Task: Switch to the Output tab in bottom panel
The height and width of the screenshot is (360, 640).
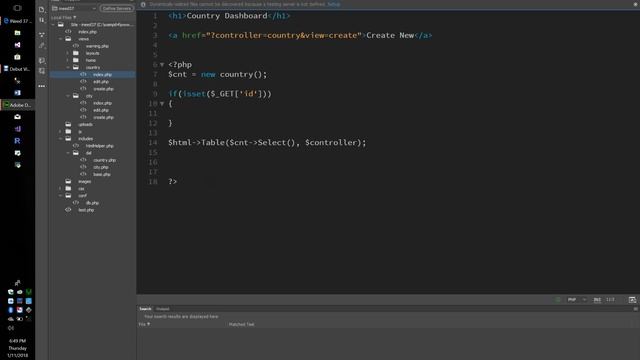Action: 162,309
